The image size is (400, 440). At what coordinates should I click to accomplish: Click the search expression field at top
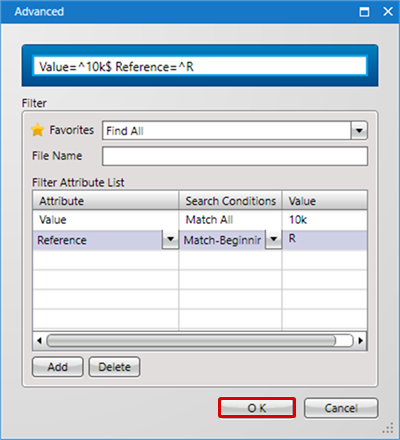click(200, 66)
